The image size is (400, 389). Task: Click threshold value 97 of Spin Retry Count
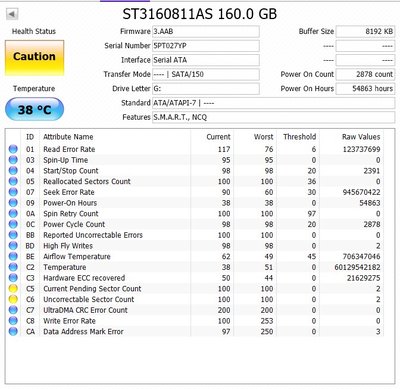pos(311,214)
